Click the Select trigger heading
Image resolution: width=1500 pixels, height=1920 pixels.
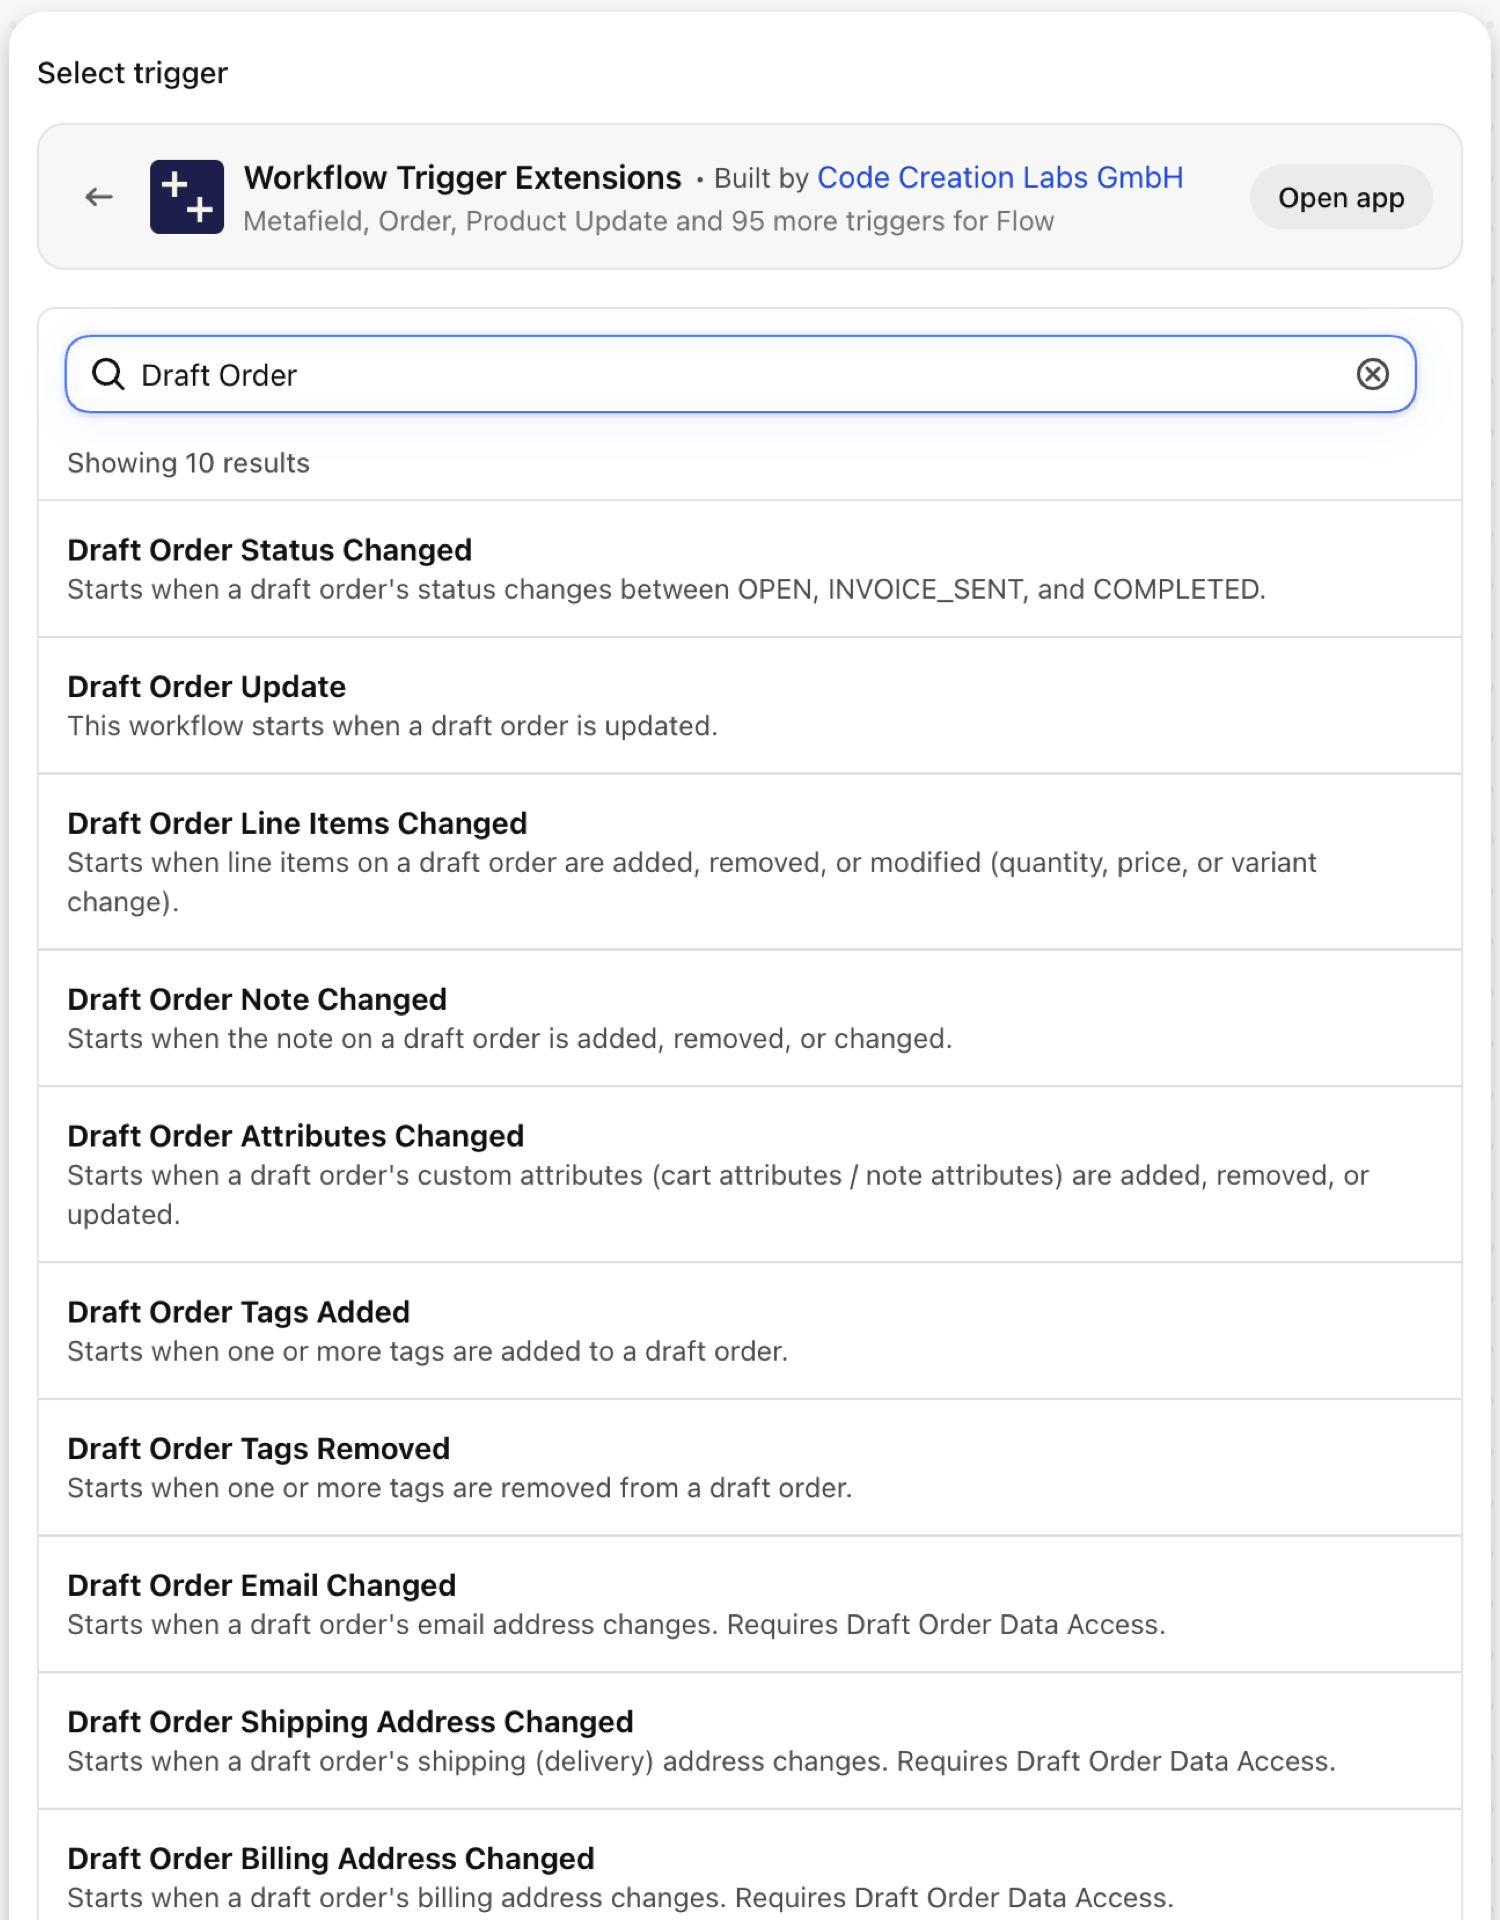(132, 73)
